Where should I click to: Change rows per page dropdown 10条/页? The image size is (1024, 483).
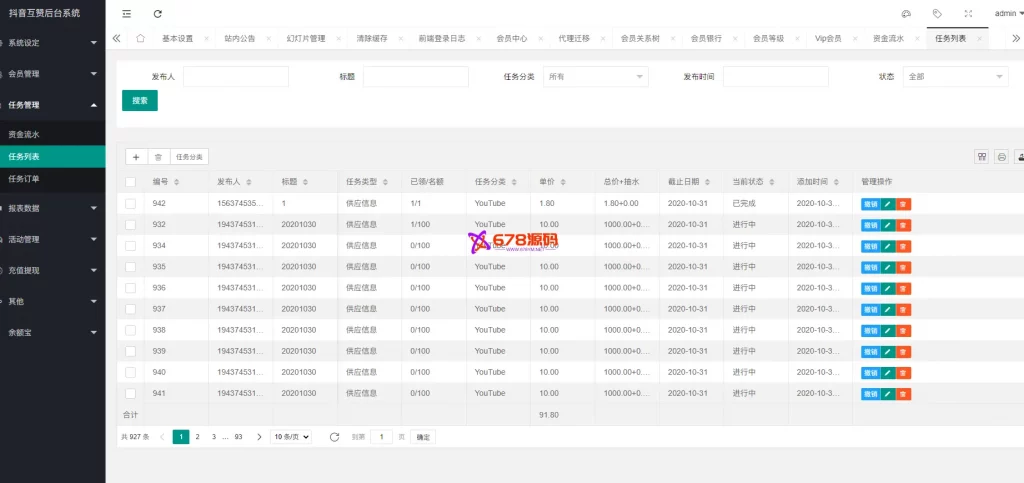[x=291, y=437]
